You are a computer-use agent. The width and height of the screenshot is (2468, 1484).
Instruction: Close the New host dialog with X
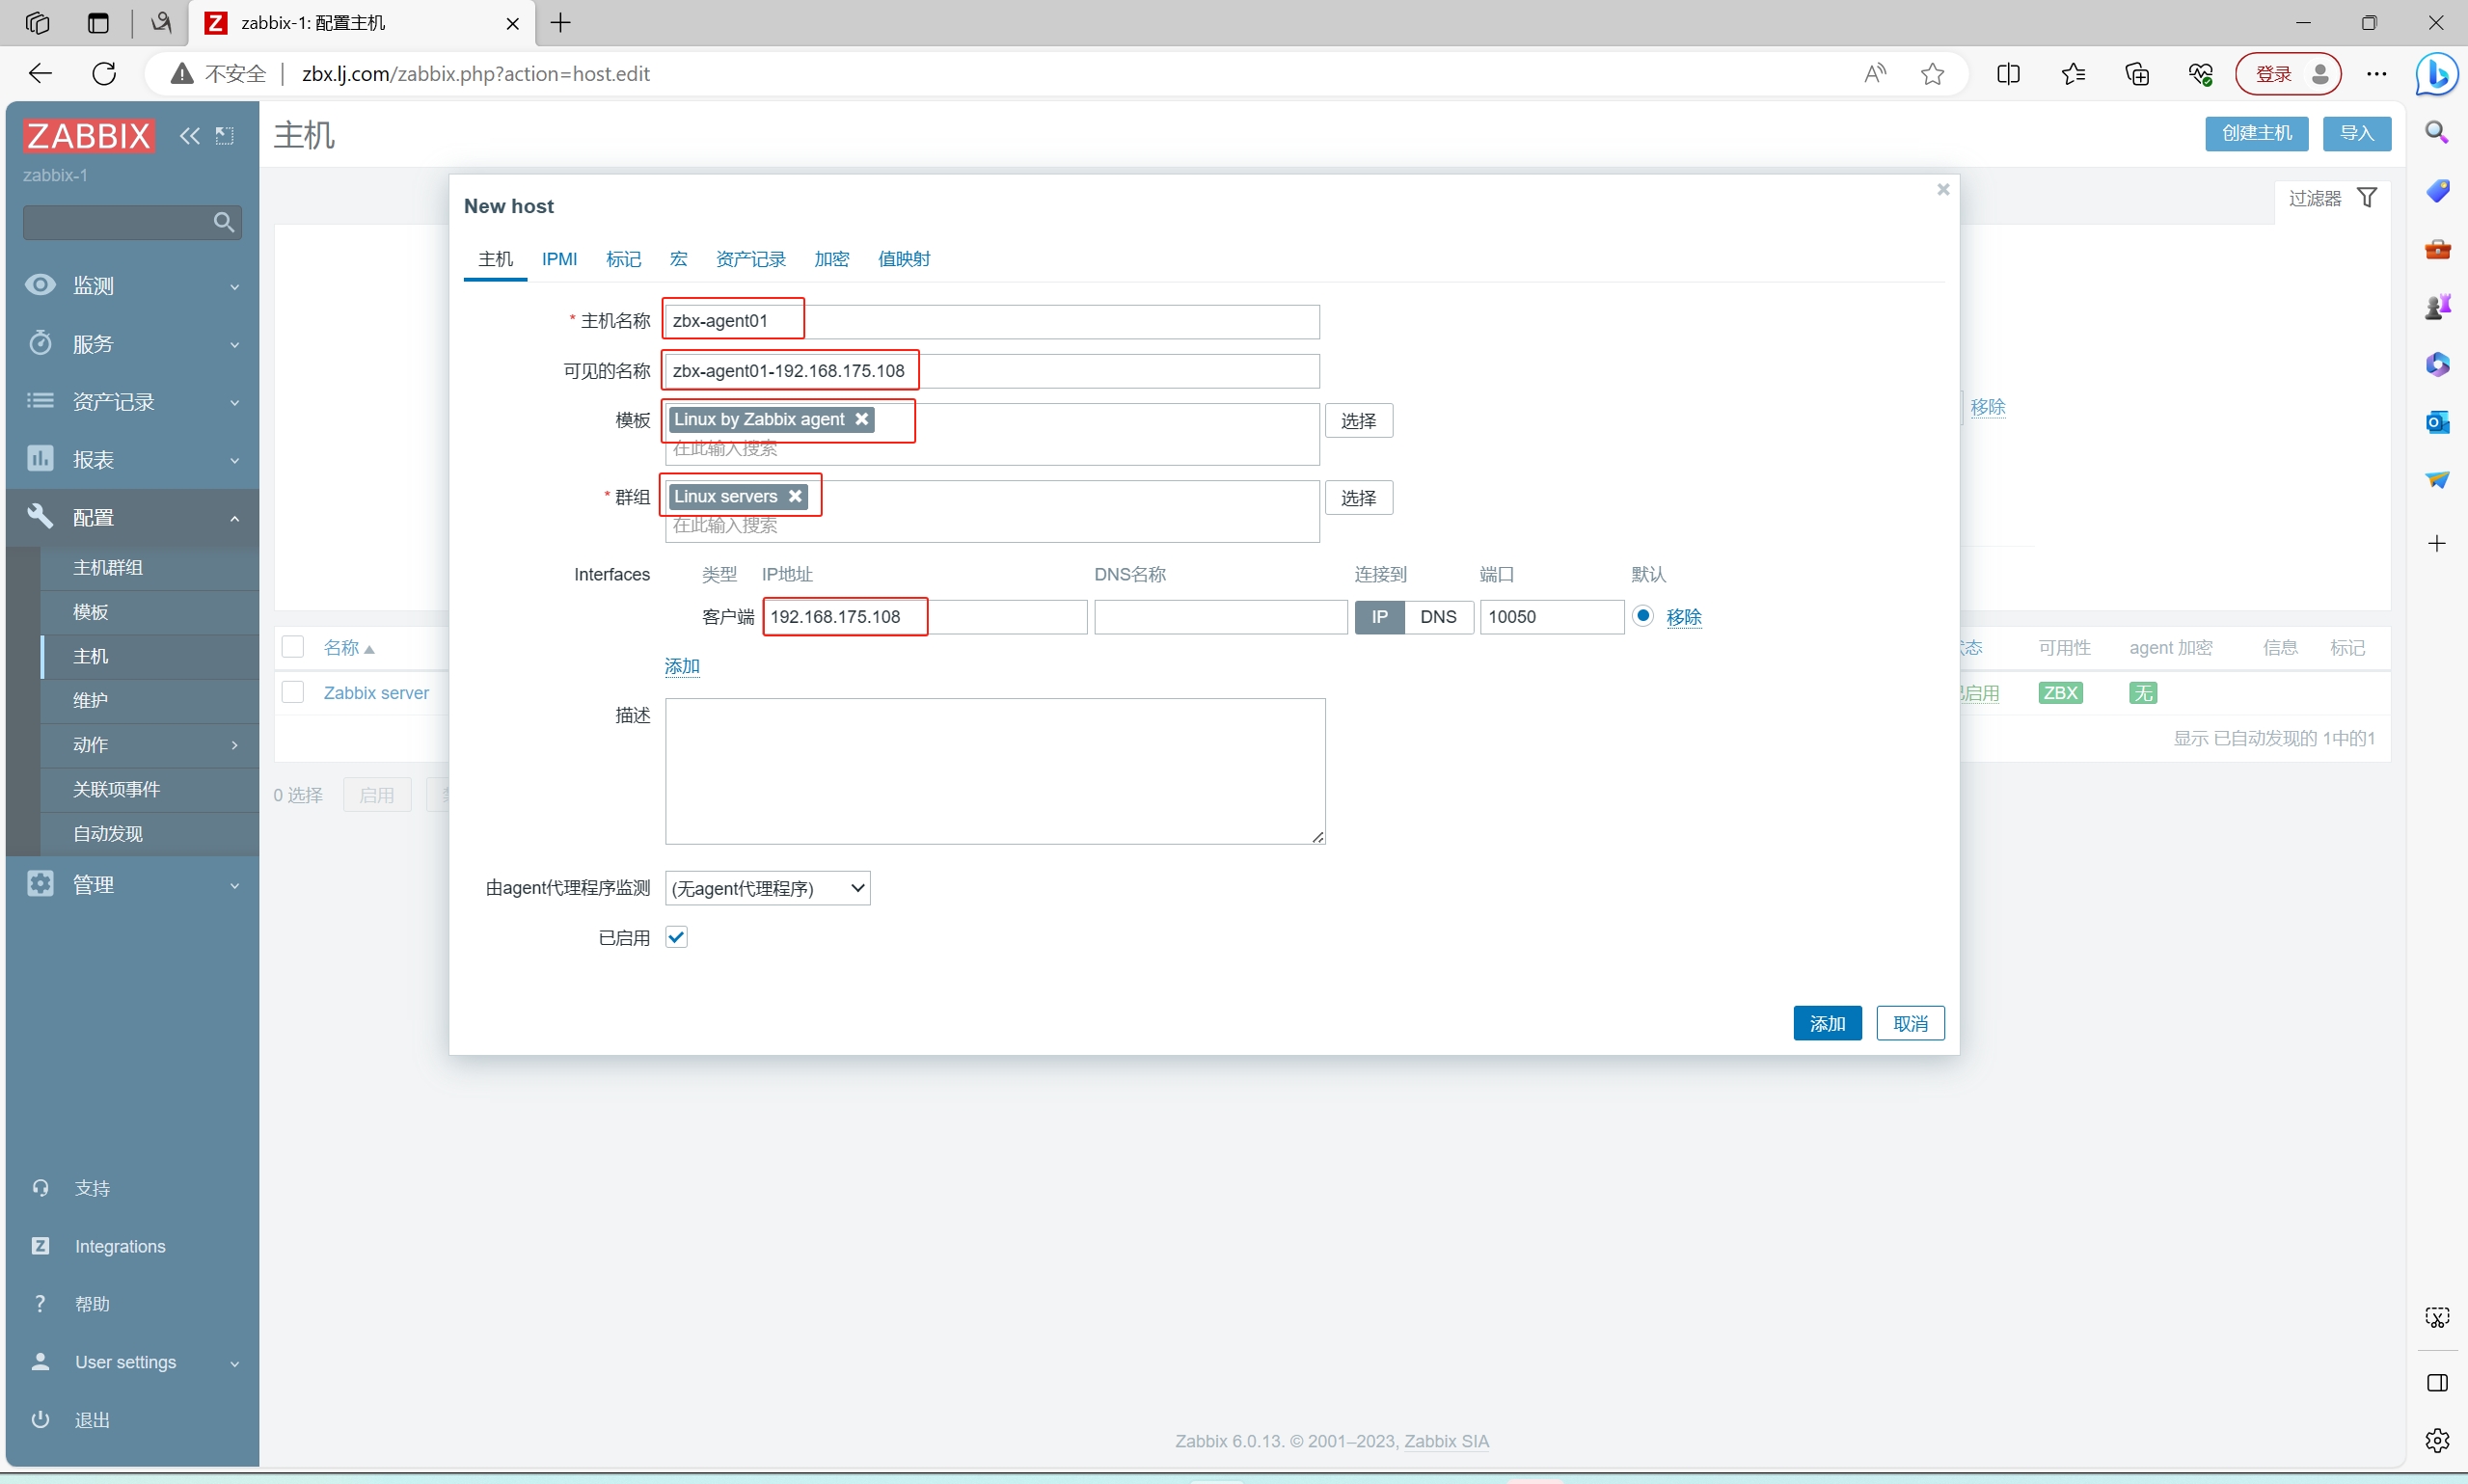1942,189
